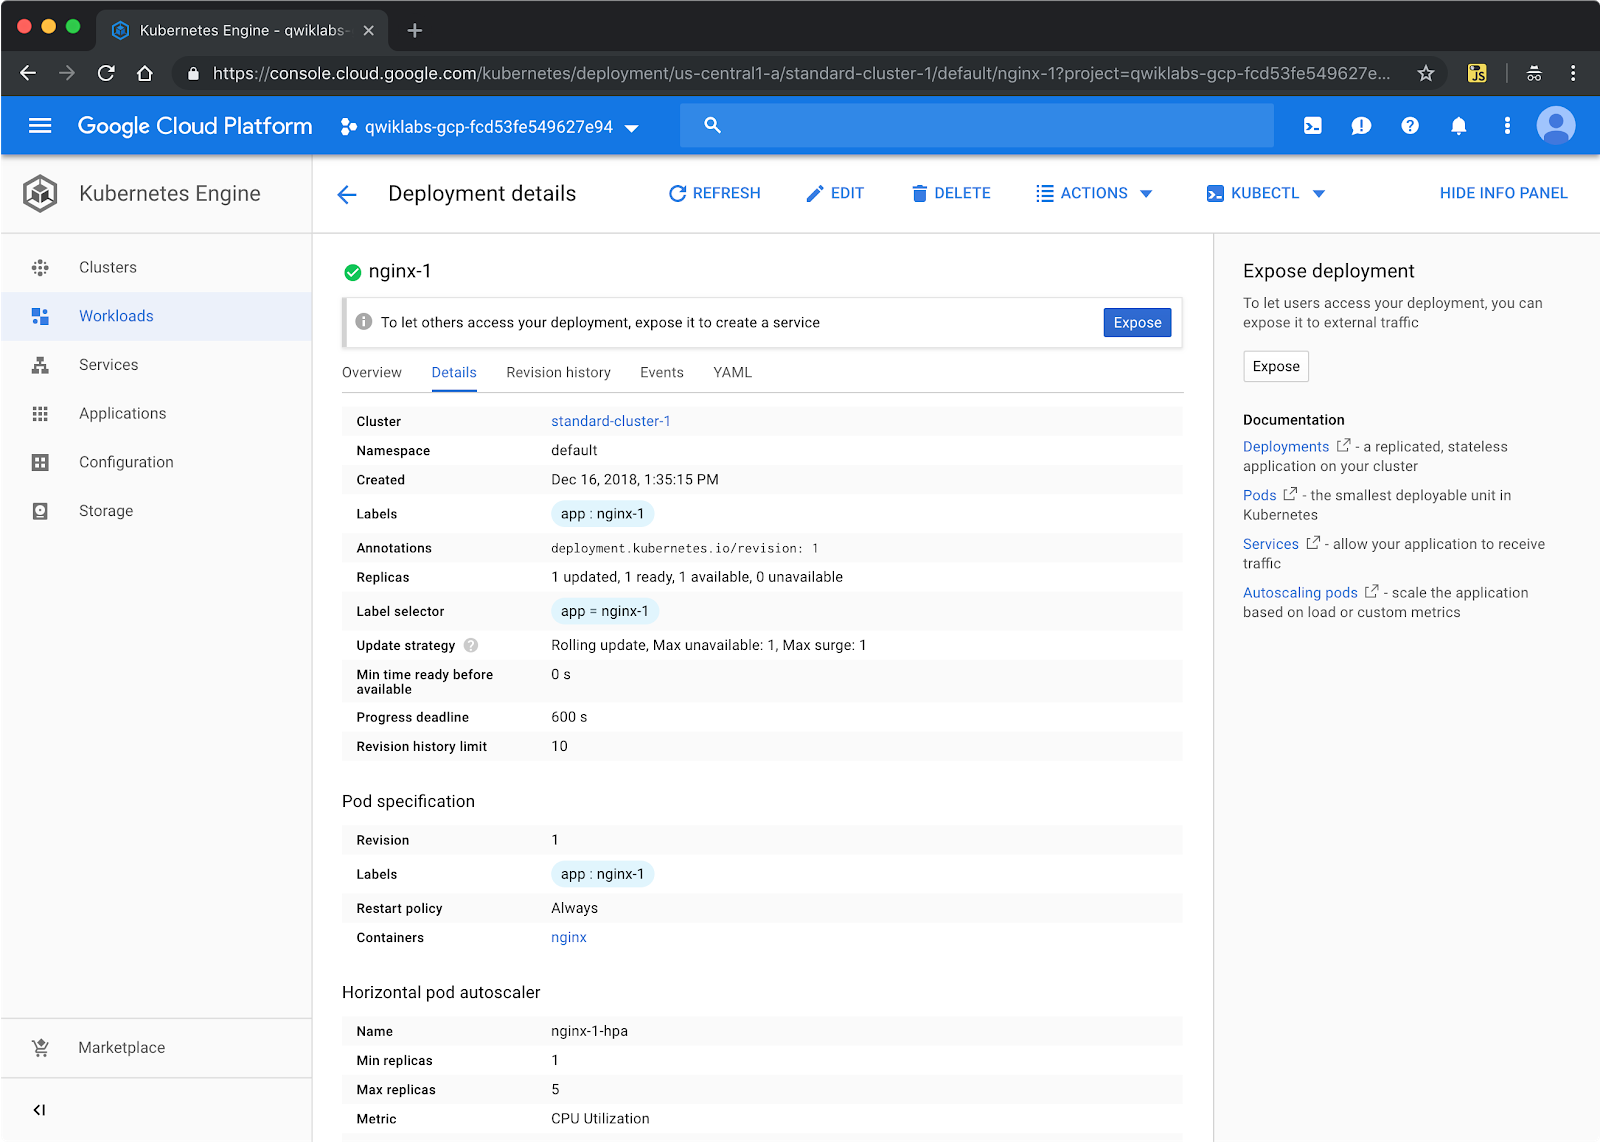The height and width of the screenshot is (1143, 1600).
Task: Click the Configuration sidebar icon
Action: click(40, 462)
